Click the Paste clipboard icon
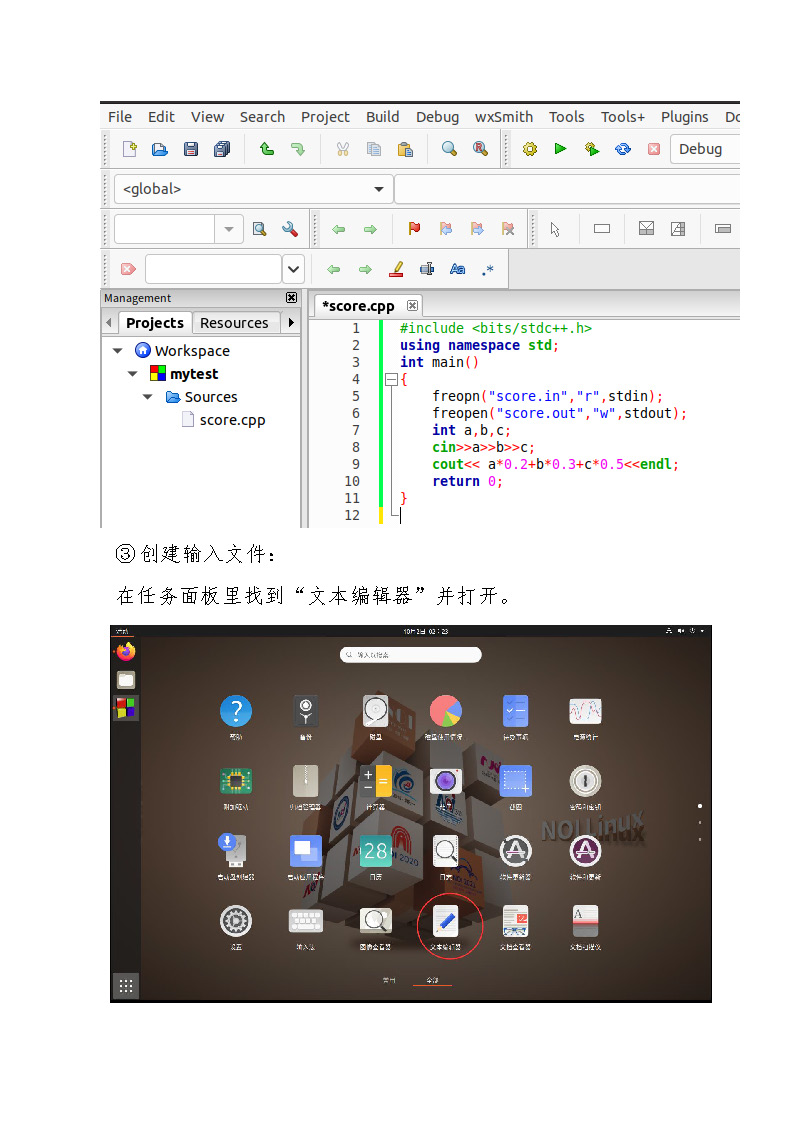 click(x=405, y=149)
